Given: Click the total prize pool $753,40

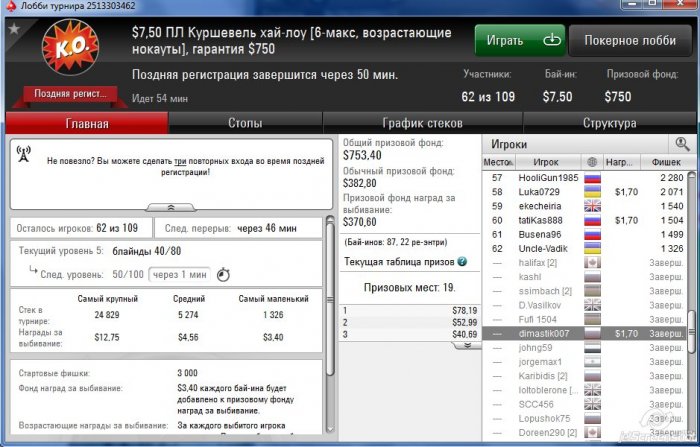Looking at the screenshot, I should [x=362, y=155].
